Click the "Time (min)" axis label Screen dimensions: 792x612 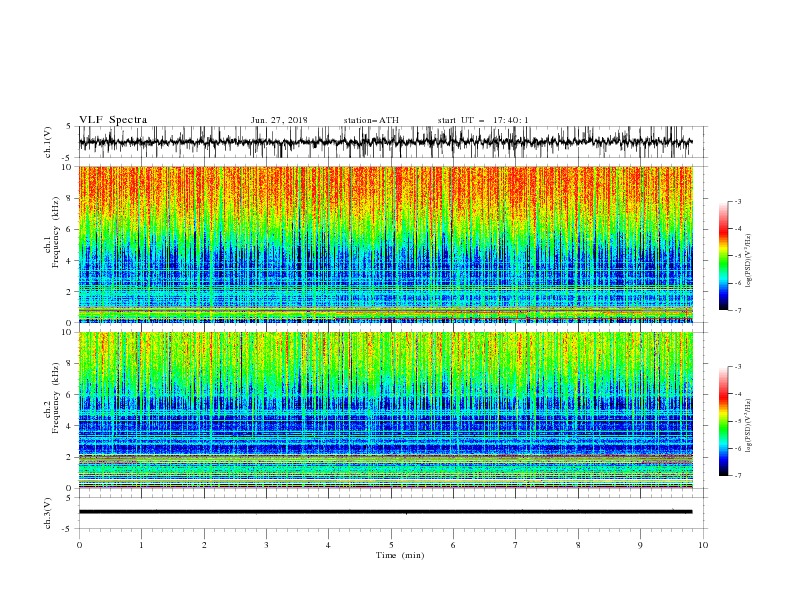point(400,555)
